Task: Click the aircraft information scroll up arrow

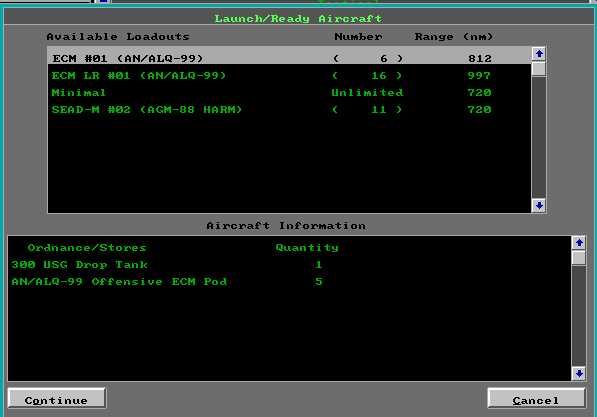Action: tap(579, 243)
